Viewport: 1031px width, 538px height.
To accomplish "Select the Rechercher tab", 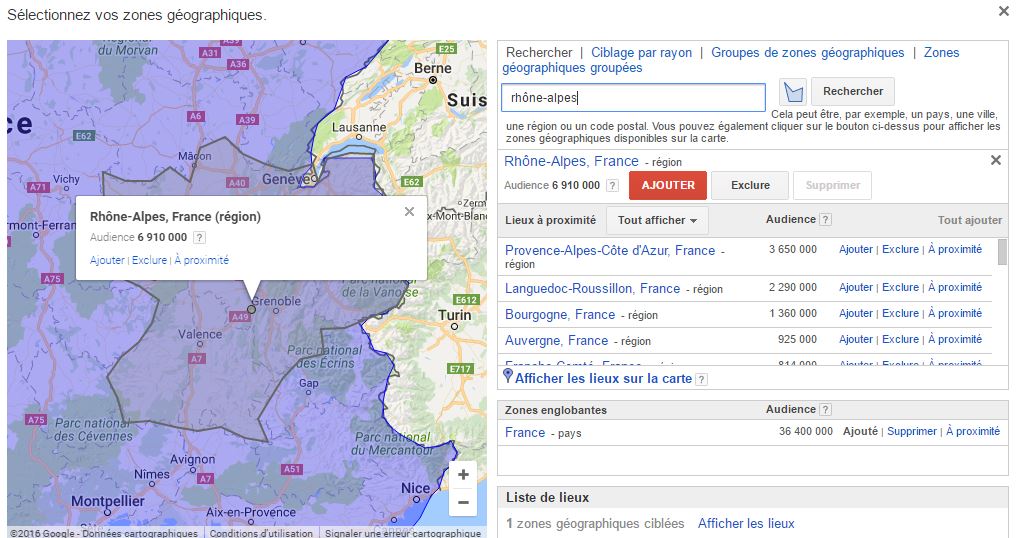I will (539, 53).
